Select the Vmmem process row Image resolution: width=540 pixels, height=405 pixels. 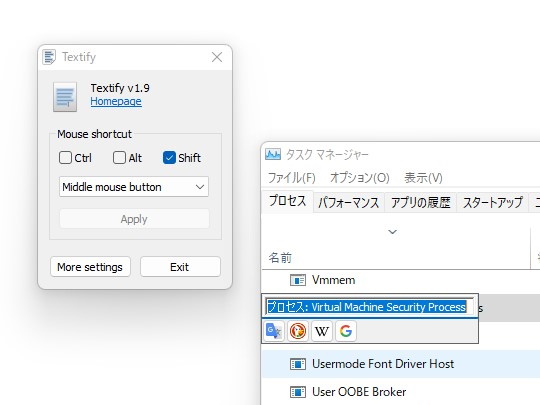(x=401, y=280)
